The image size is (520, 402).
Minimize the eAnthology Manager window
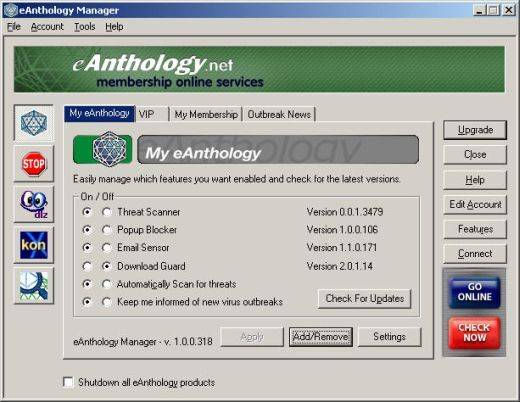click(x=479, y=10)
